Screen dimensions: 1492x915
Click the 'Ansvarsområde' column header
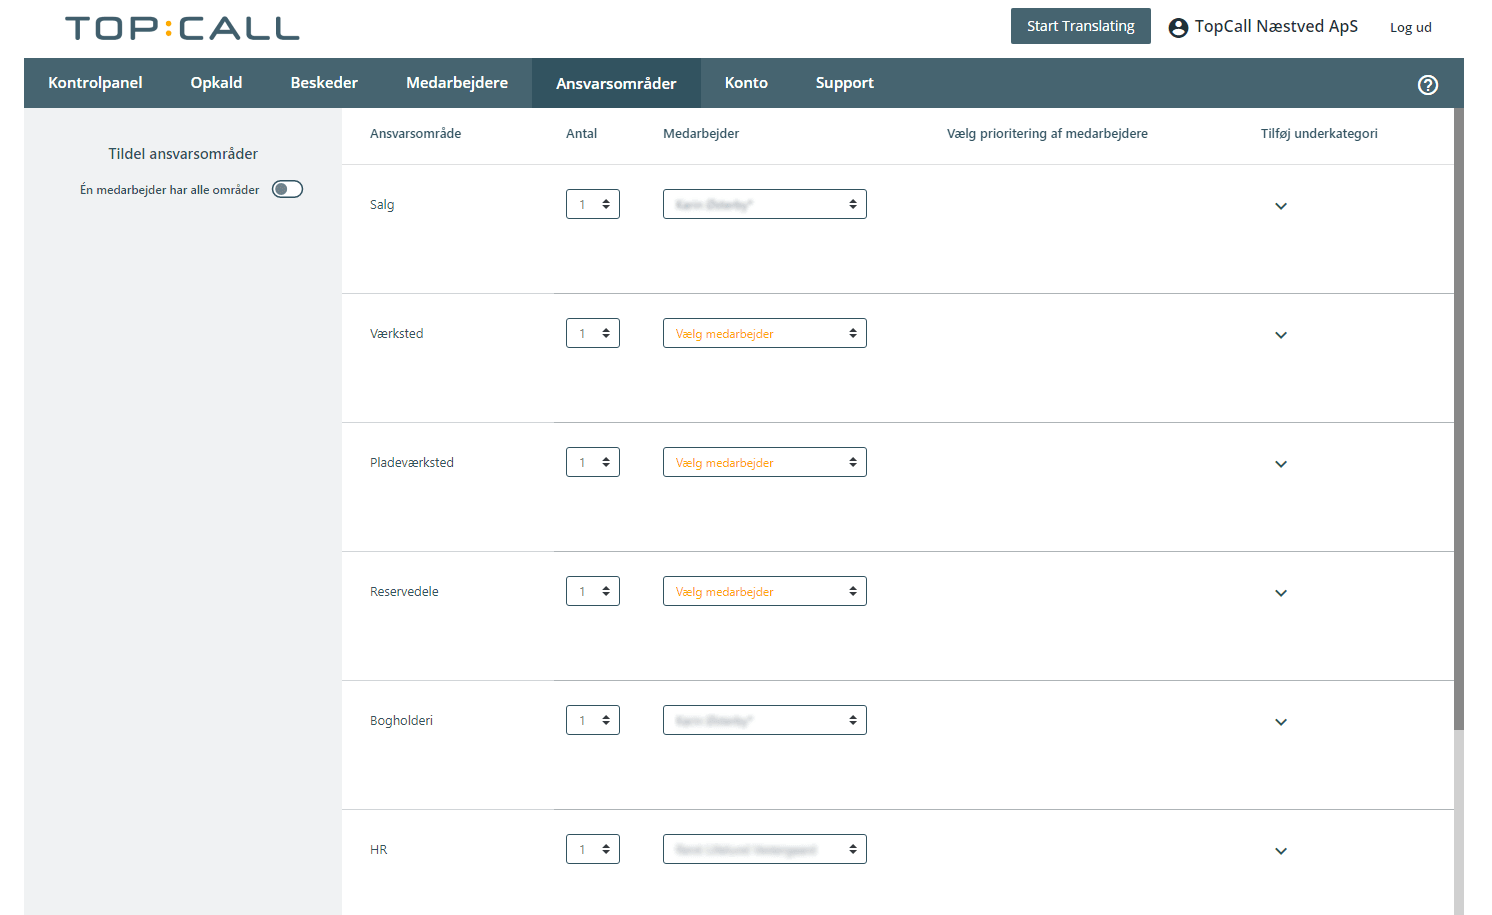[x=416, y=133]
